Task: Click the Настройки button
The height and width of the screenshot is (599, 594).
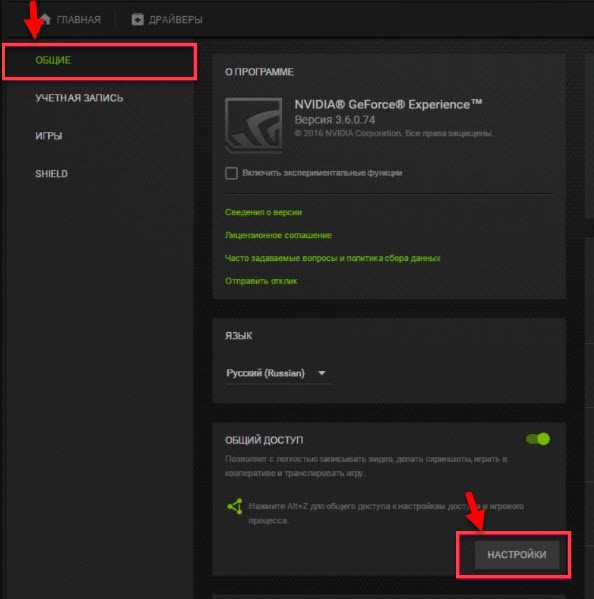Action: point(517,555)
